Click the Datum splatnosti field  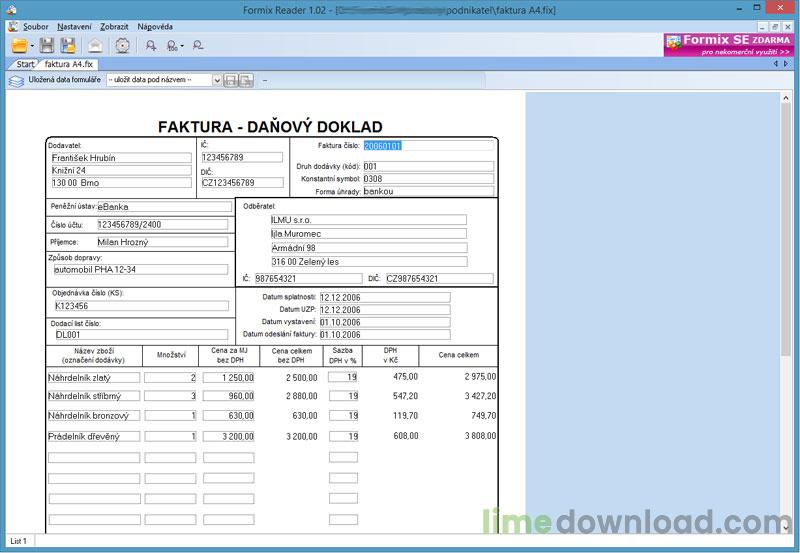pos(385,297)
